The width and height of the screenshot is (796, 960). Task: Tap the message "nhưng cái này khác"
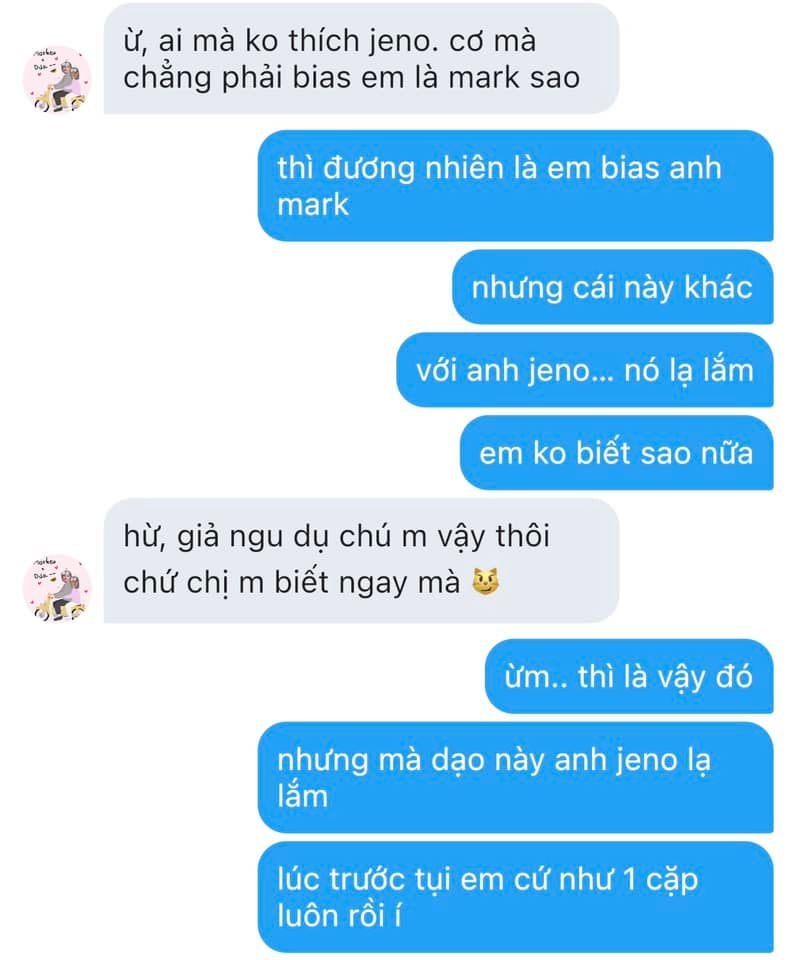click(x=613, y=287)
